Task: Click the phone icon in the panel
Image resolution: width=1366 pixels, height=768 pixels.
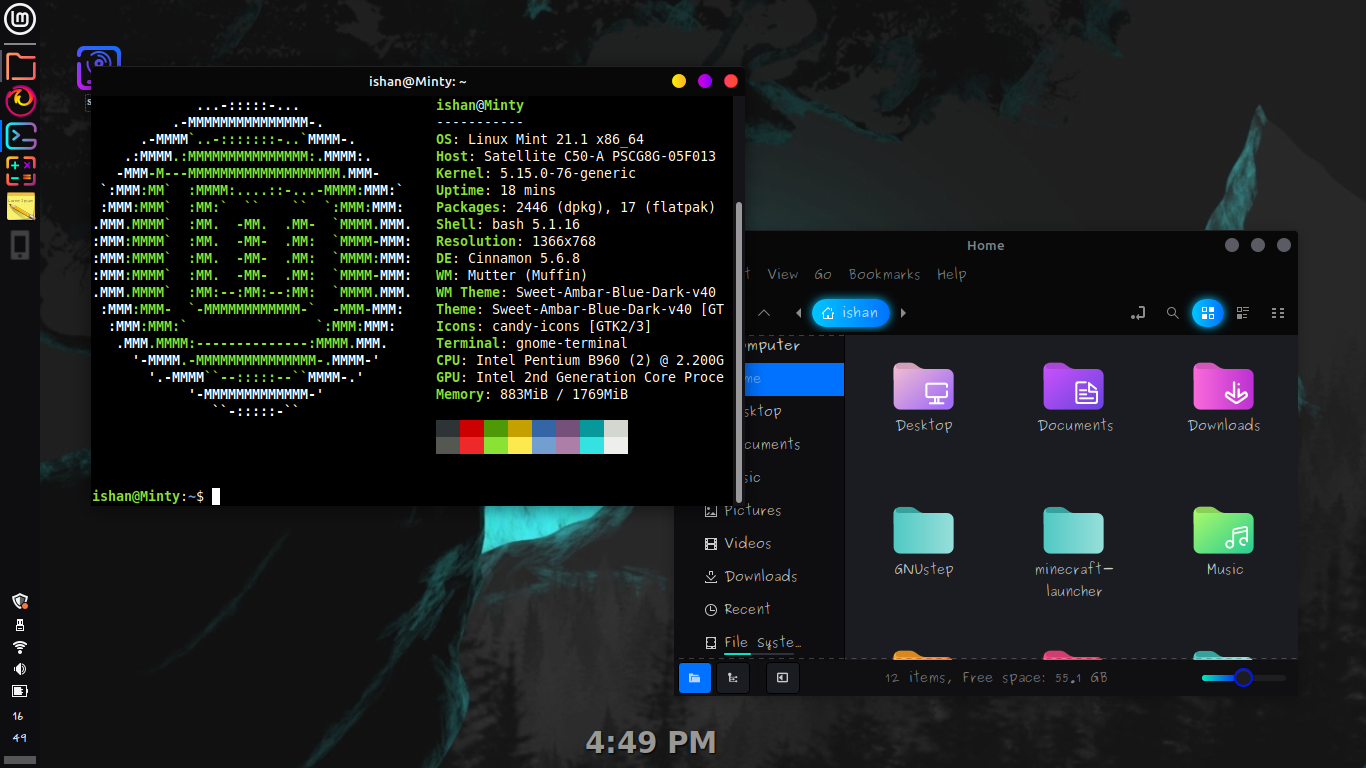Action: [20, 245]
